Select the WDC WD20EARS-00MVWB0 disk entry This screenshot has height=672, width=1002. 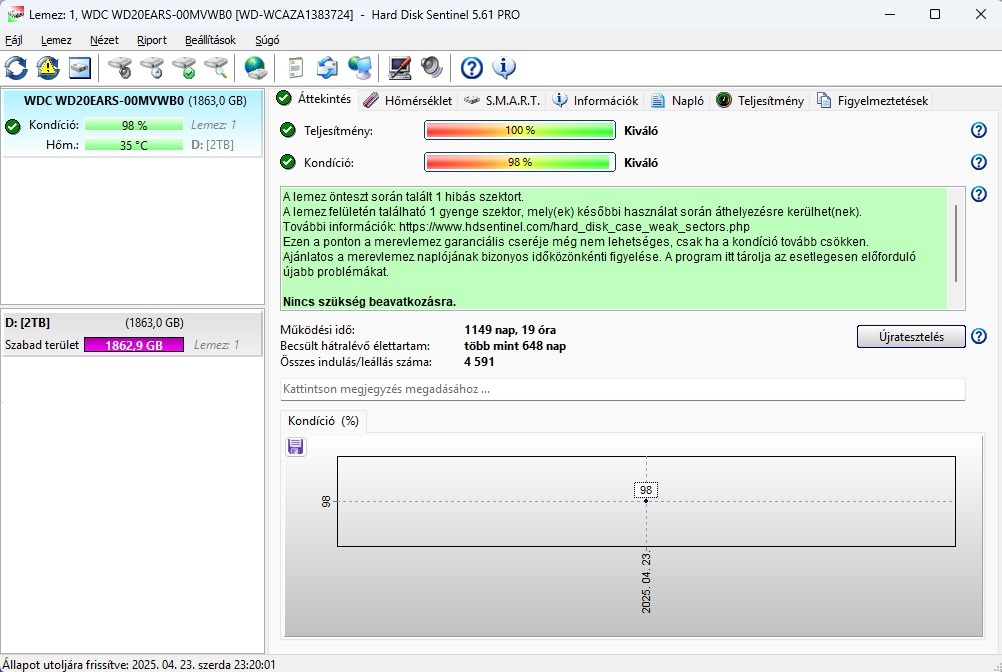tap(132, 123)
